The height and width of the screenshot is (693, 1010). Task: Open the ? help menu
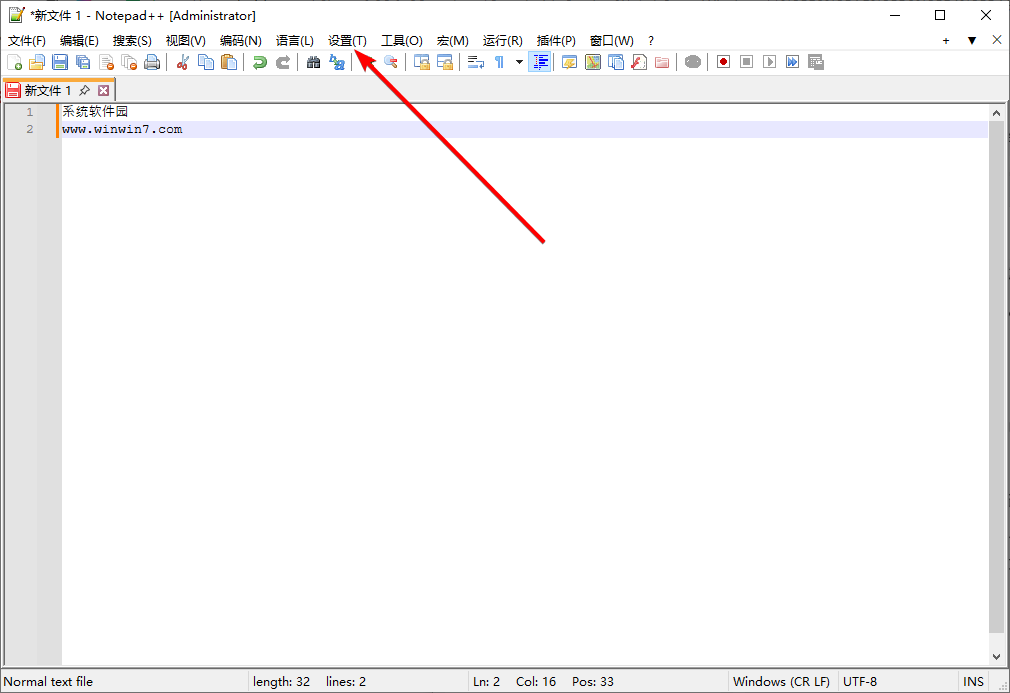click(651, 41)
